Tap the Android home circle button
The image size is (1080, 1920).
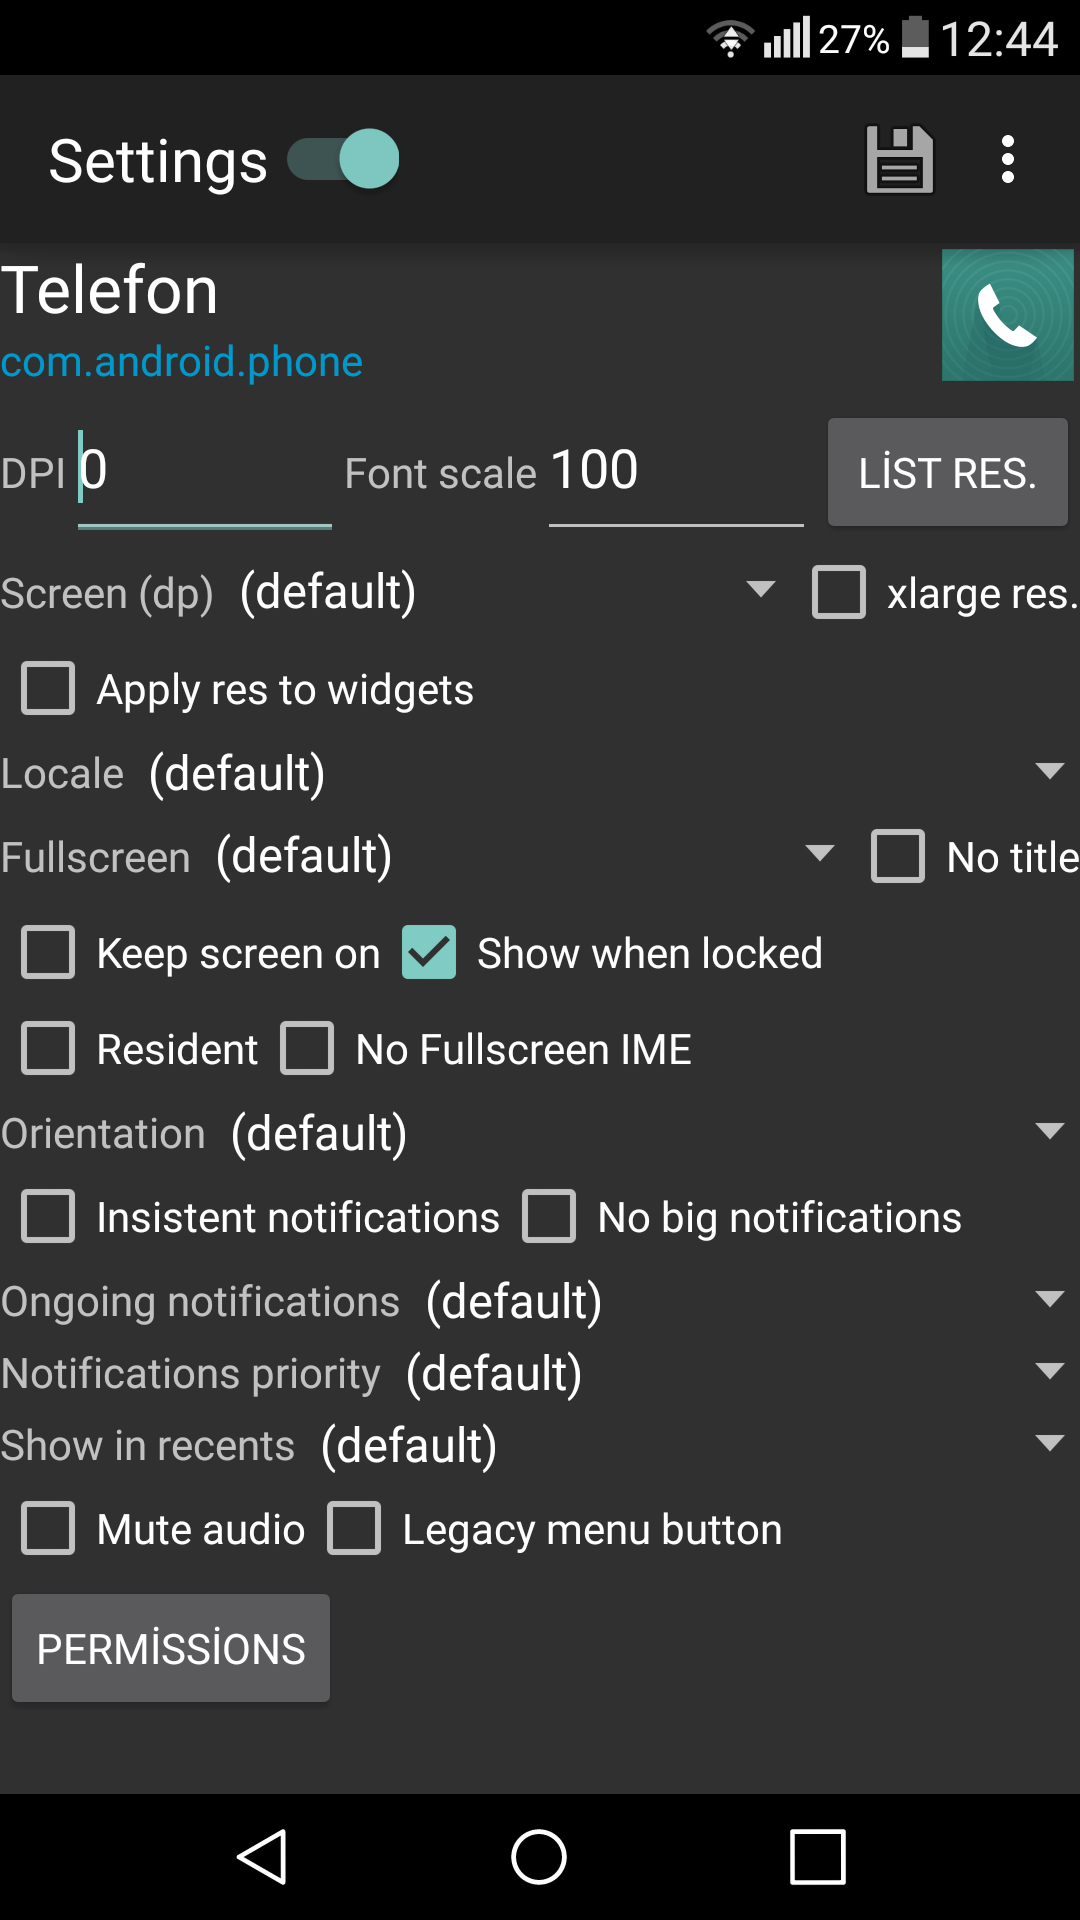pos(539,1857)
